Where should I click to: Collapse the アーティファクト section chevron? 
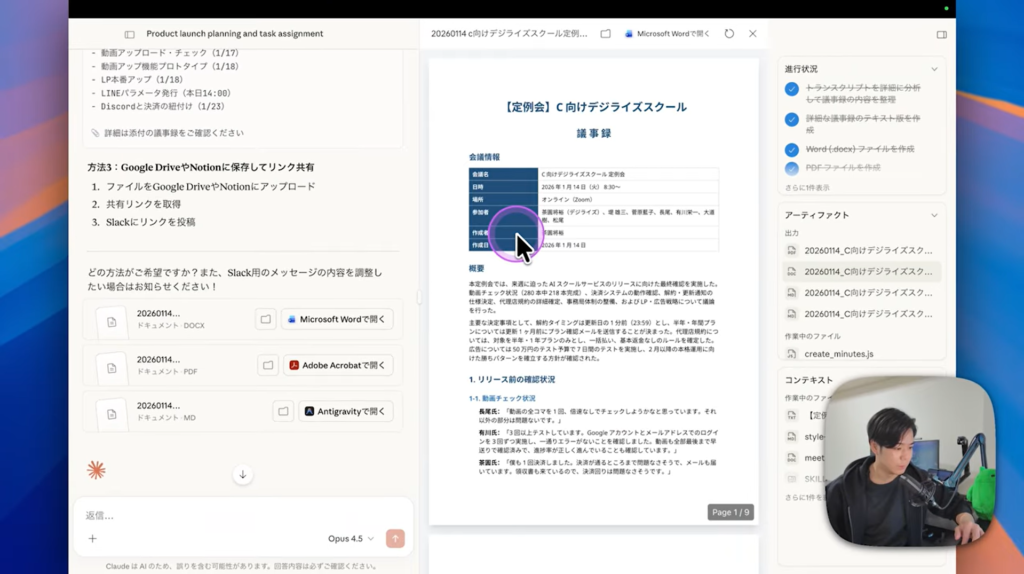pyautogui.click(x=934, y=215)
